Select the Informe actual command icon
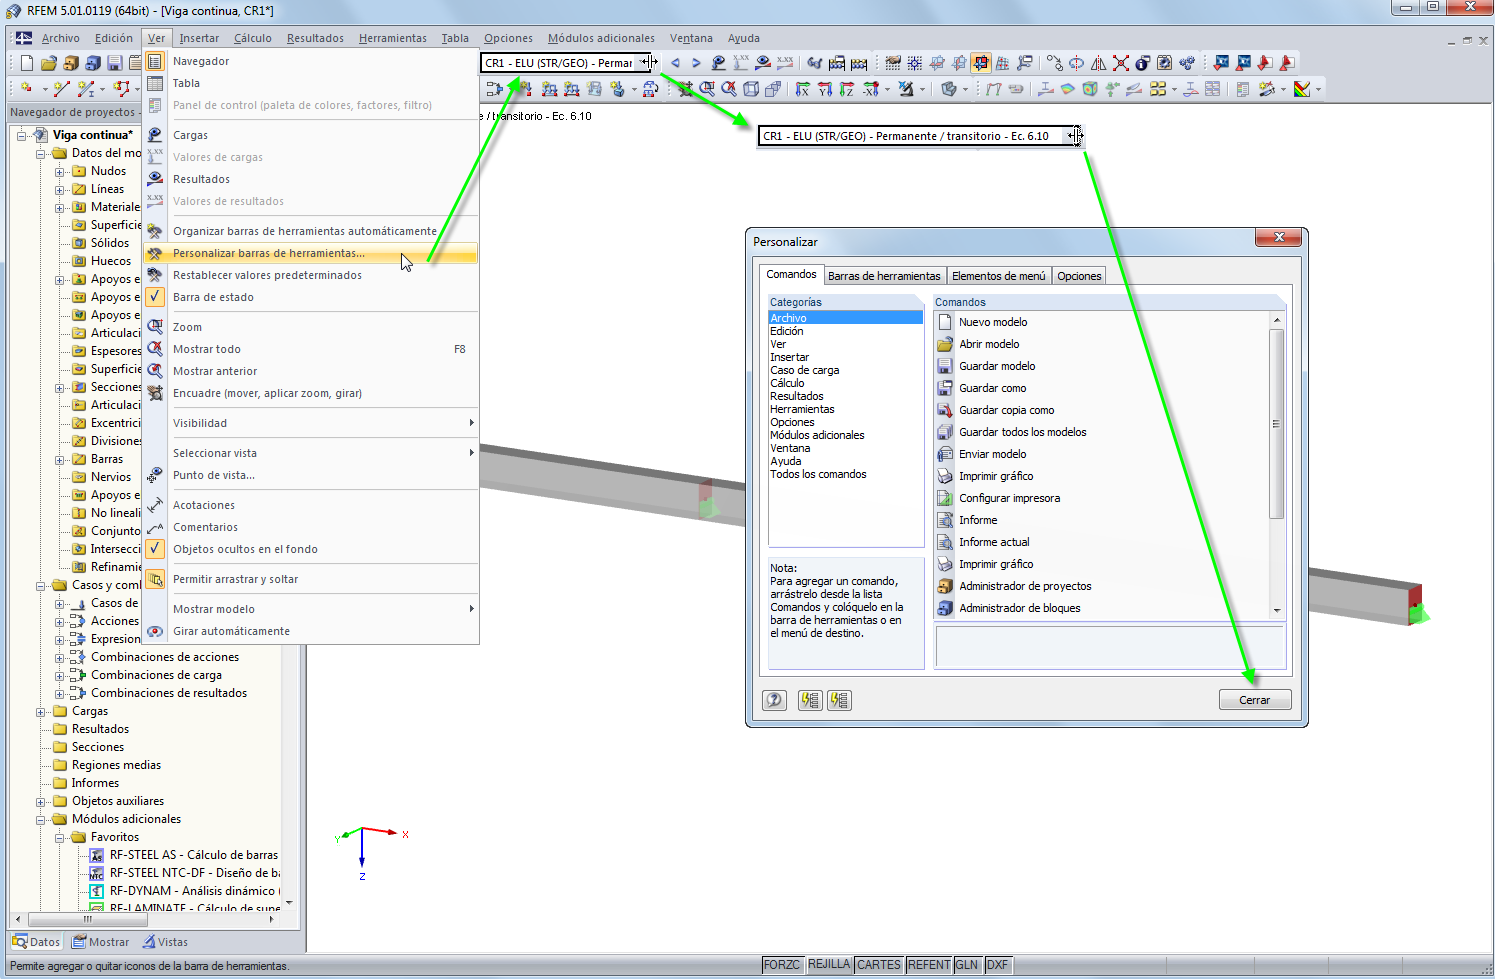This screenshot has height=979, width=1495. pos(945,542)
